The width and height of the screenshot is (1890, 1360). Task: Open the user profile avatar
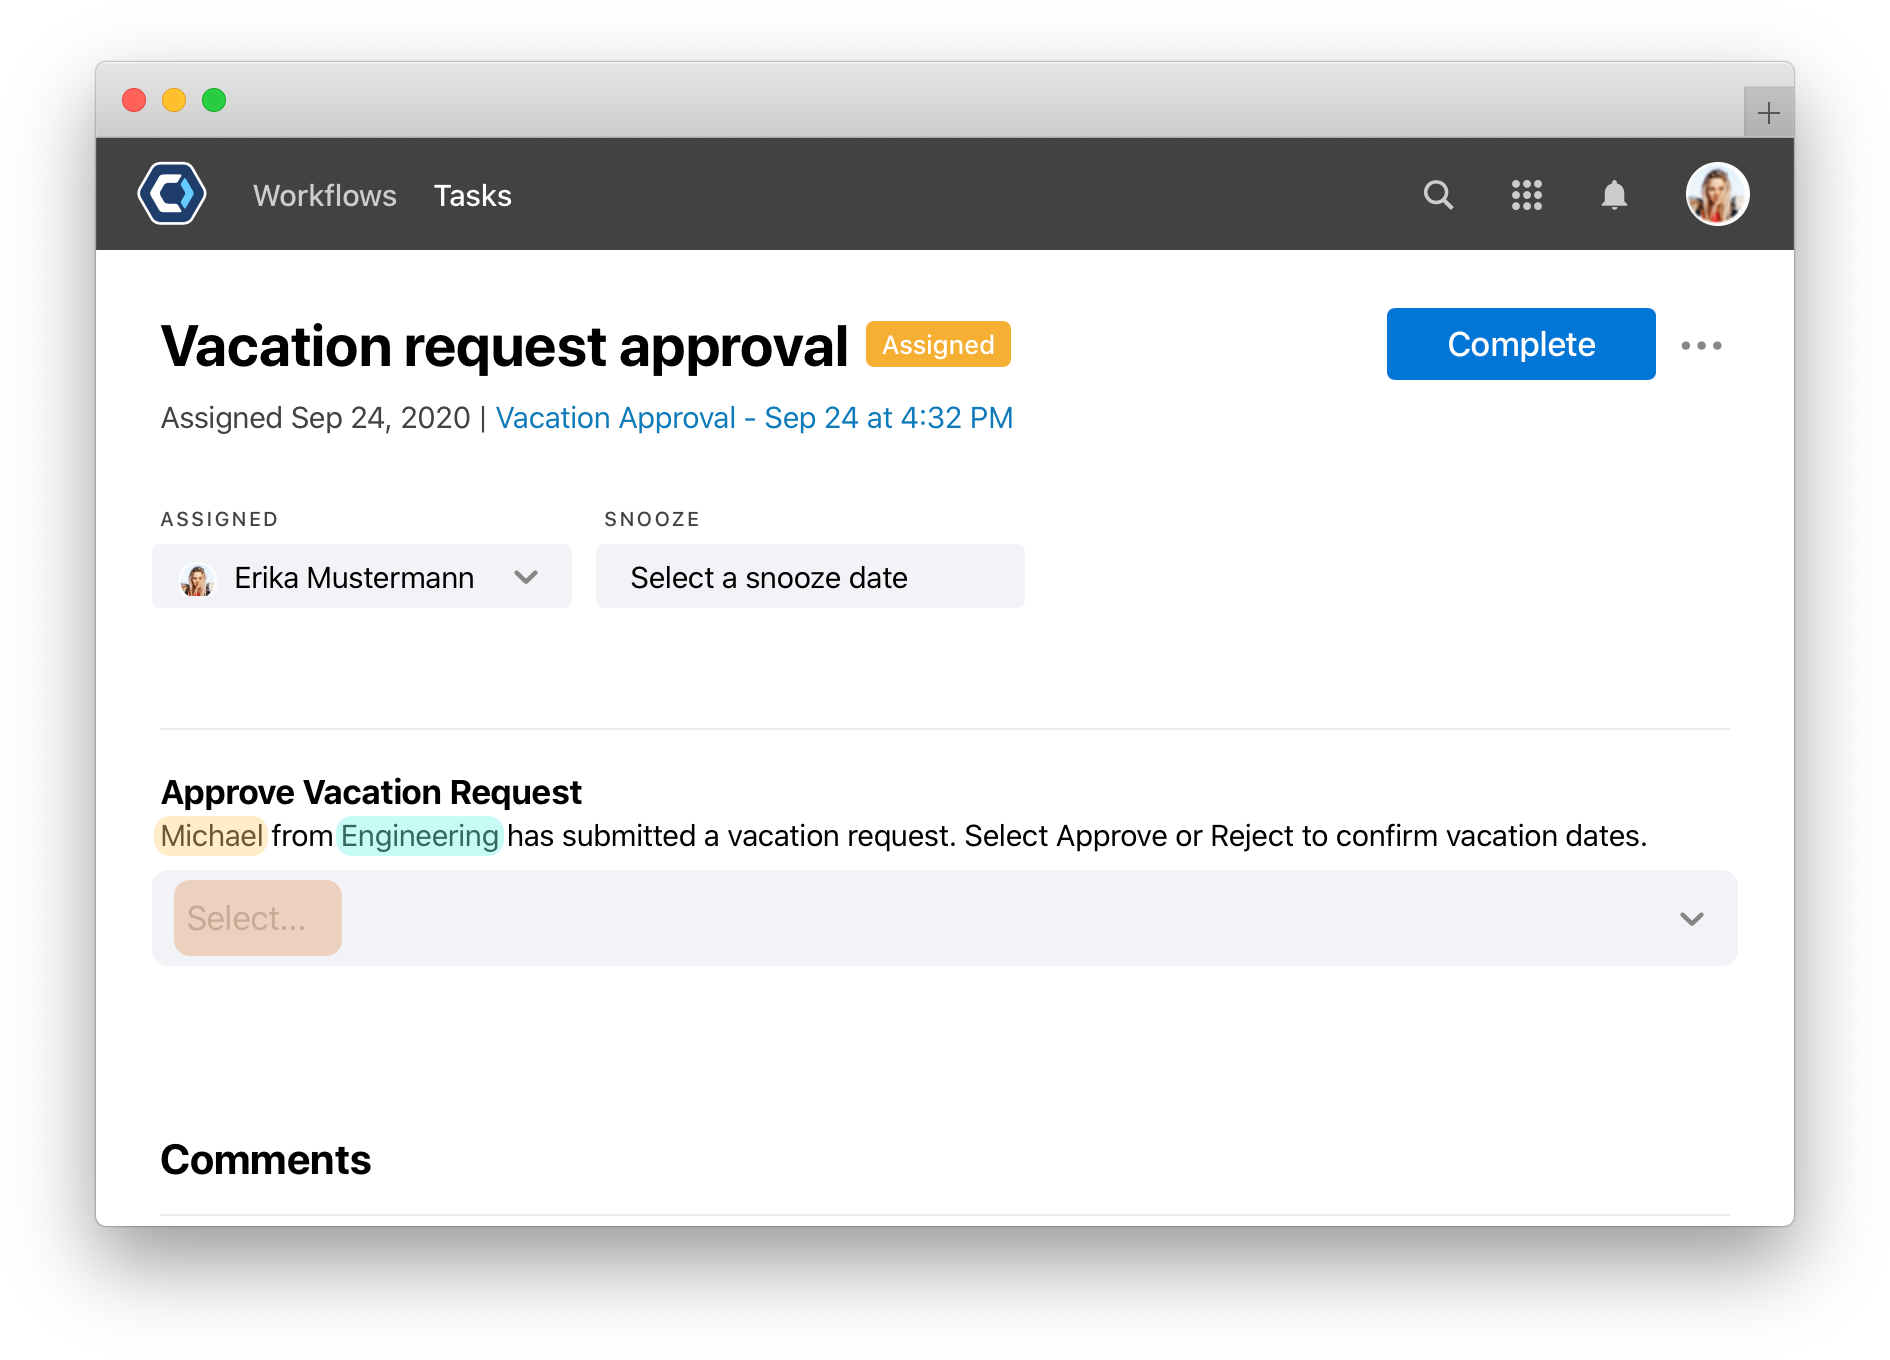tap(1717, 194)
